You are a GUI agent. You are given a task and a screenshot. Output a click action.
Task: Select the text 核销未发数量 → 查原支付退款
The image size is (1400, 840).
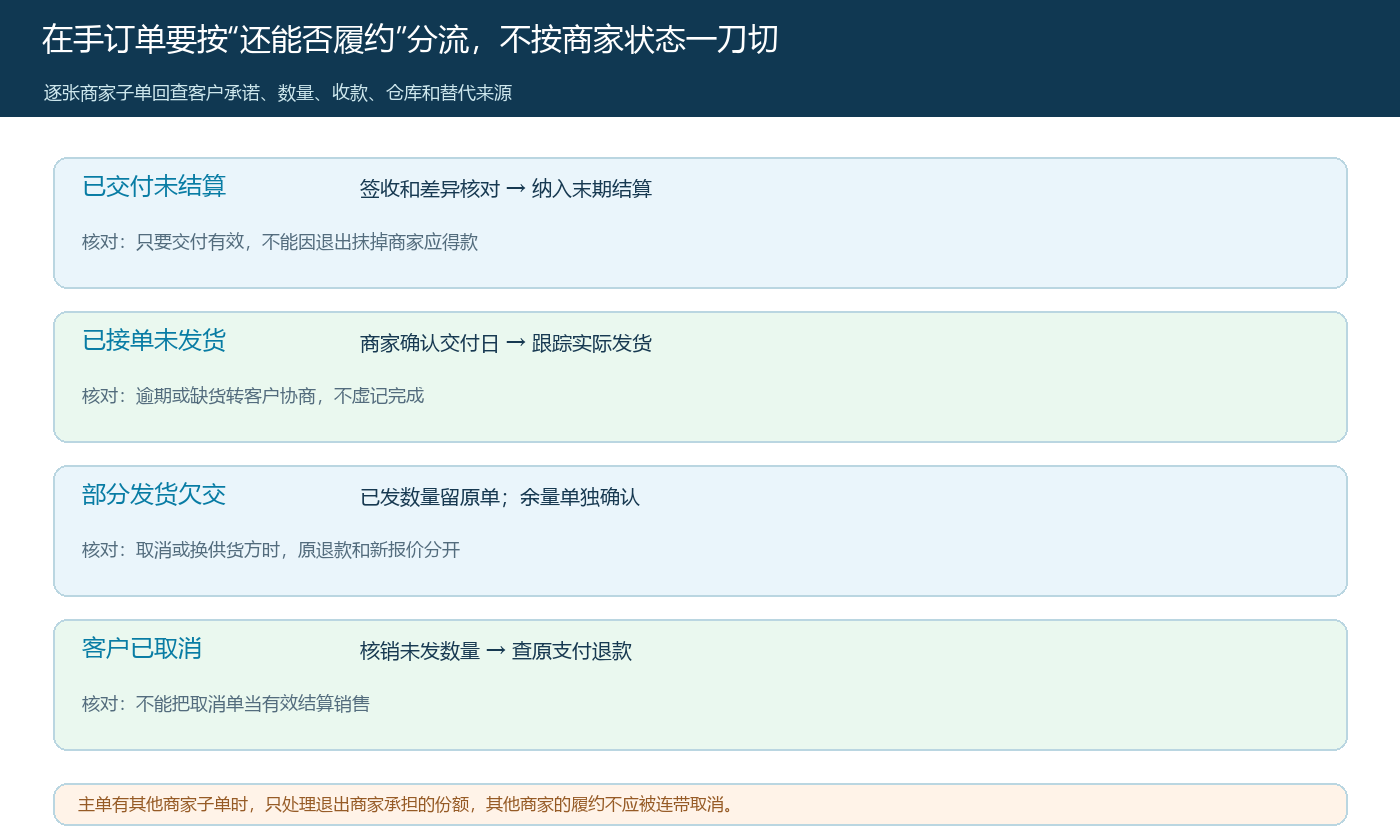[496, 651]
